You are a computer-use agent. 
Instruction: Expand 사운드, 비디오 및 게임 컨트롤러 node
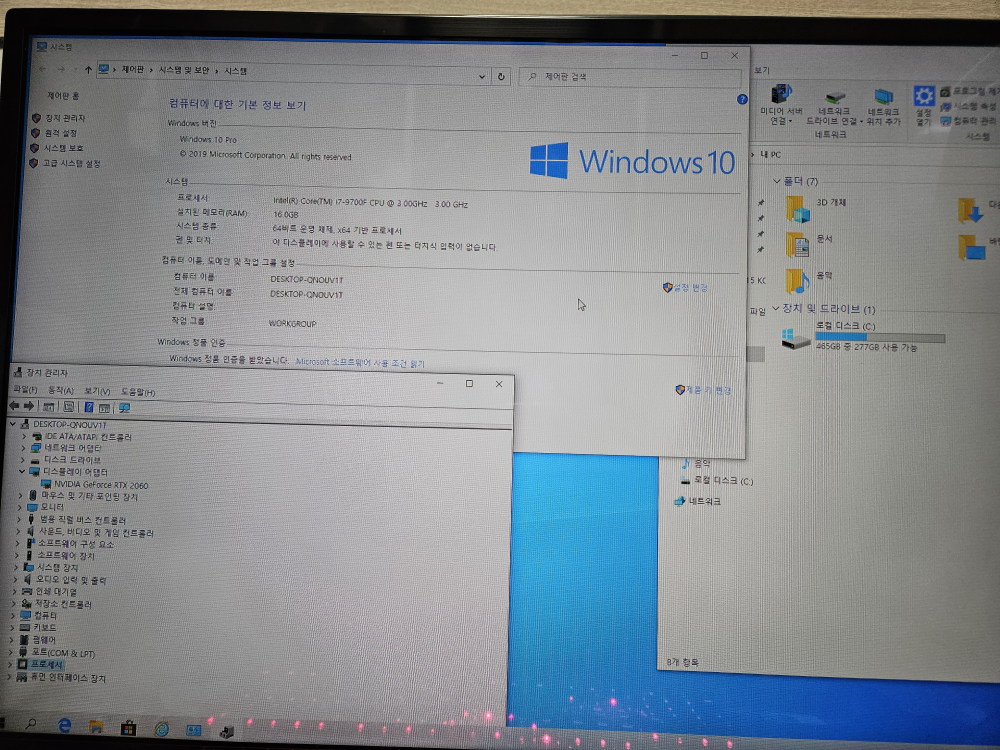click(x=18, y=531)
